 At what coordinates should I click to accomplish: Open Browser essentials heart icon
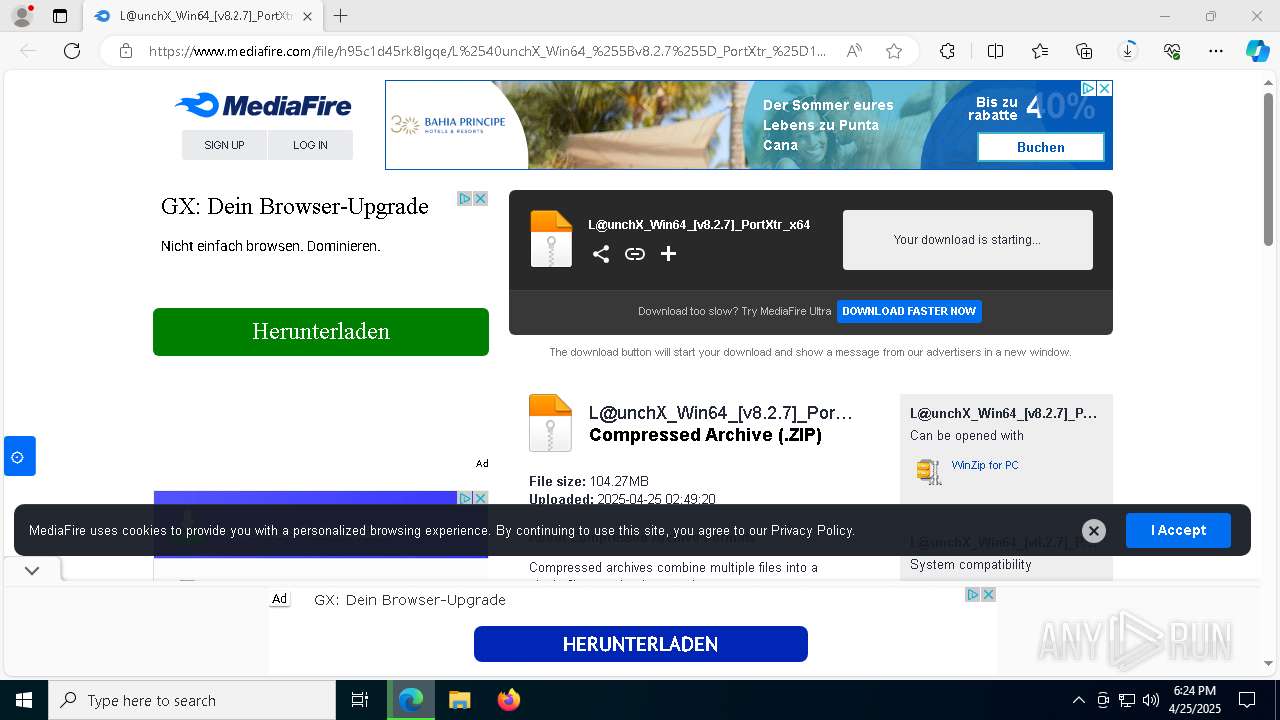point(1172,51)
